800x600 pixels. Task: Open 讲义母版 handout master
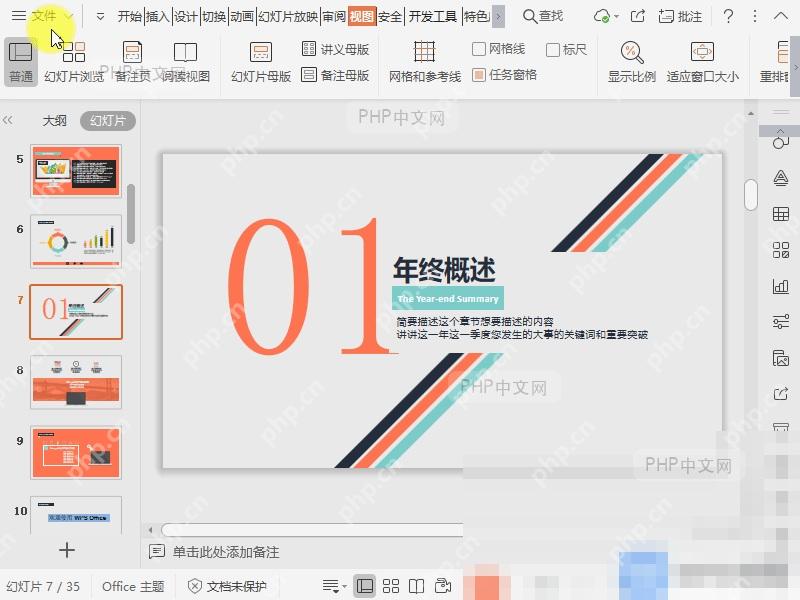[x=335, y=49]
